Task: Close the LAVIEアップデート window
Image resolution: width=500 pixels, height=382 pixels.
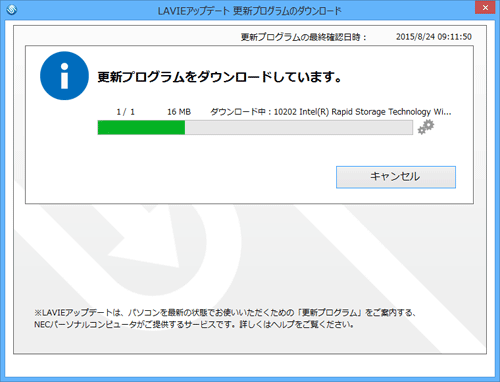Action: pos(485,7)
